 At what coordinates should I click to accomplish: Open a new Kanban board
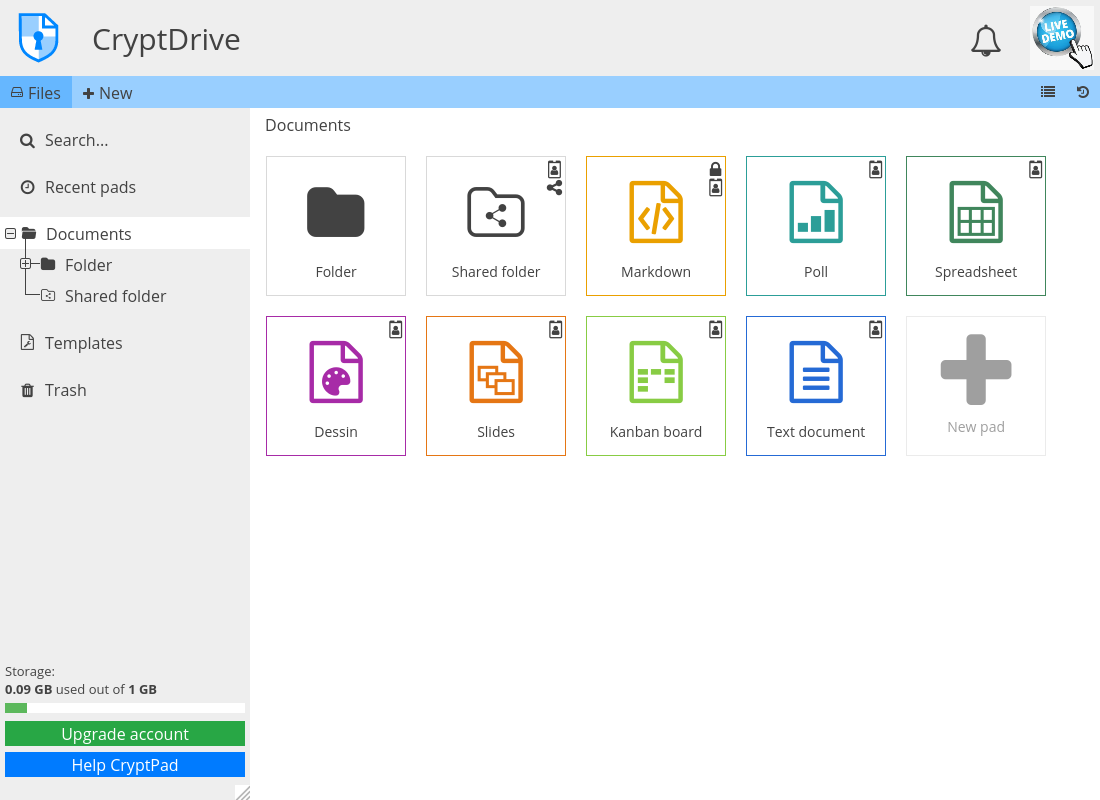(x=656, y=385)
